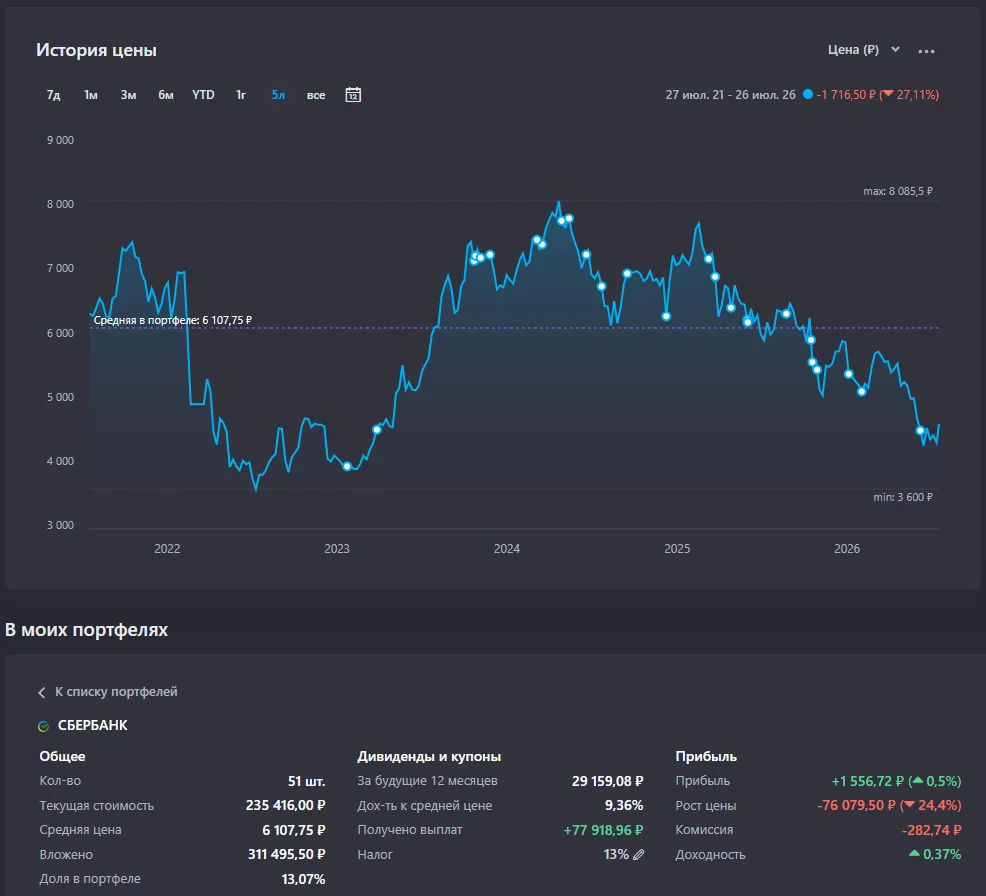Open the custom date range calendar icon
986x896 pixels.
pyautogui.click(x=353, y=95)
